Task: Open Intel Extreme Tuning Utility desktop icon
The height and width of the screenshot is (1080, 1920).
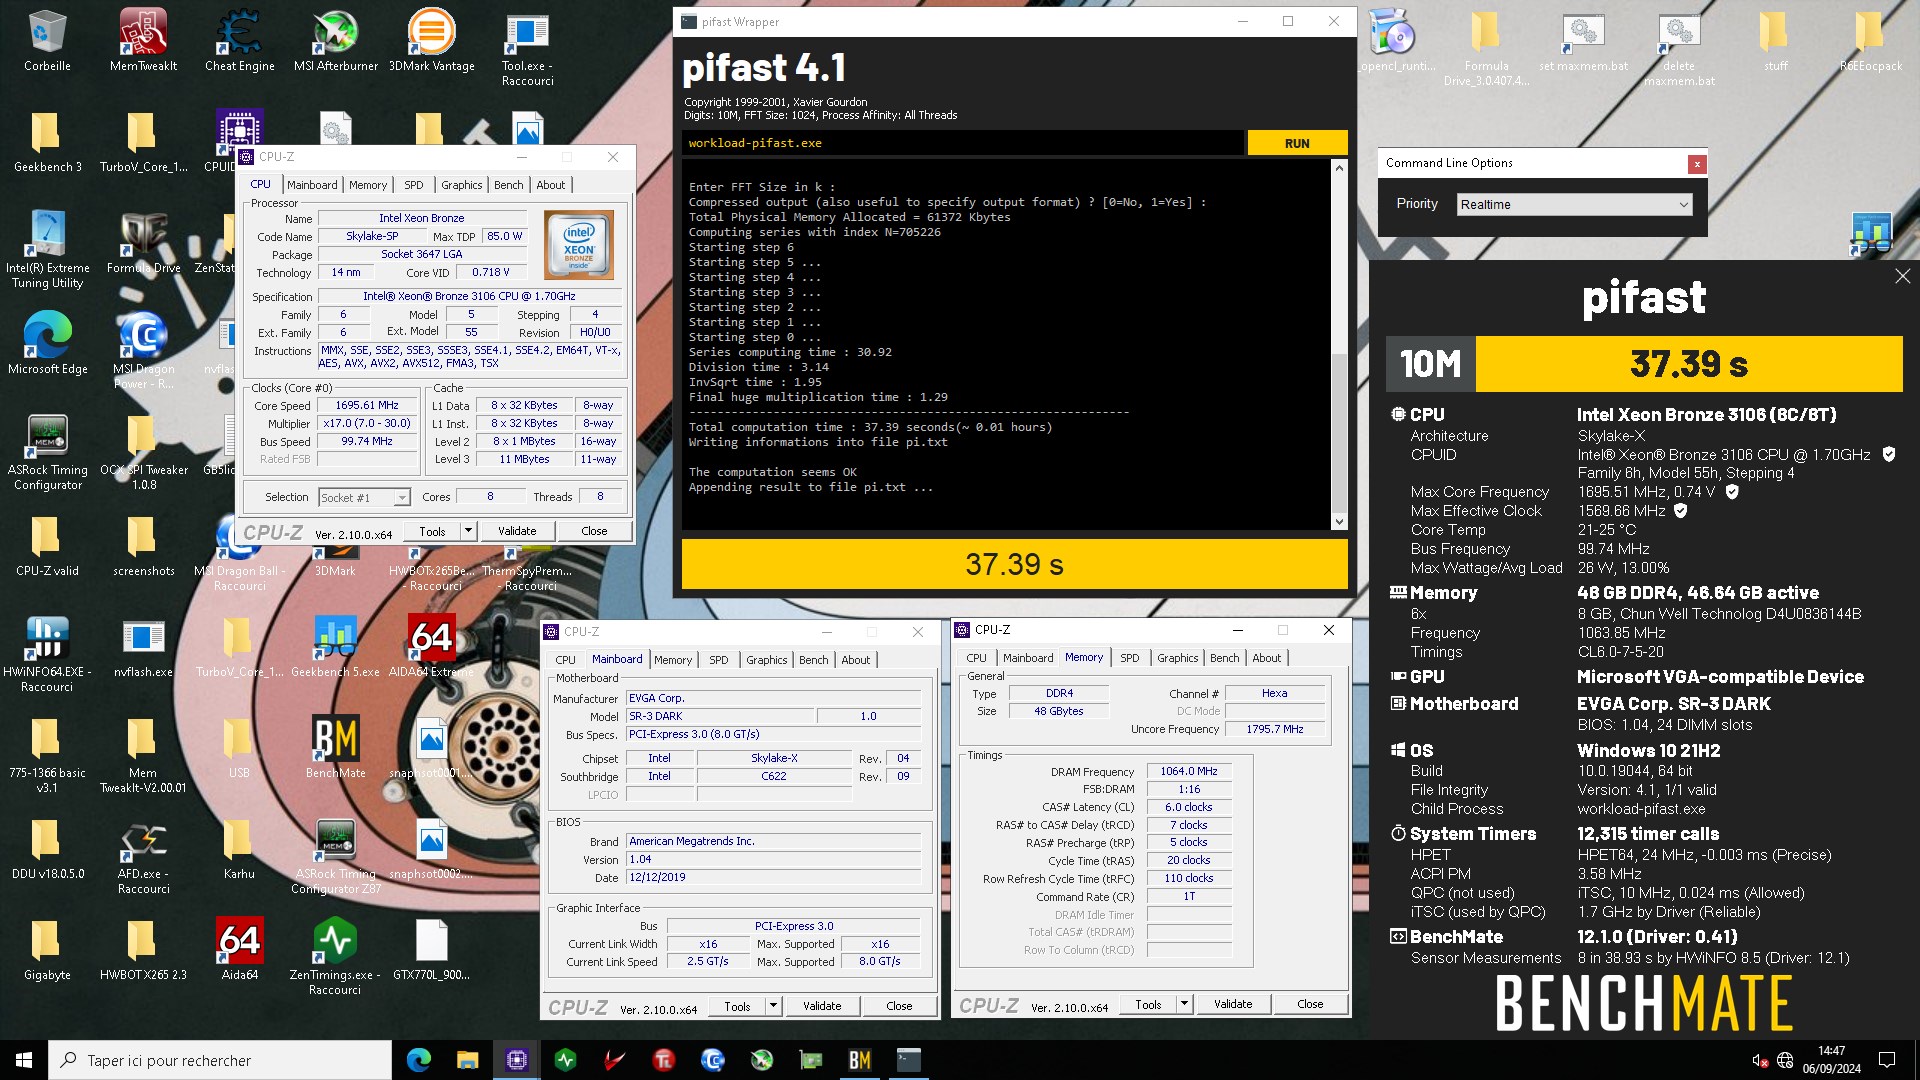Action: pos(47,249)
